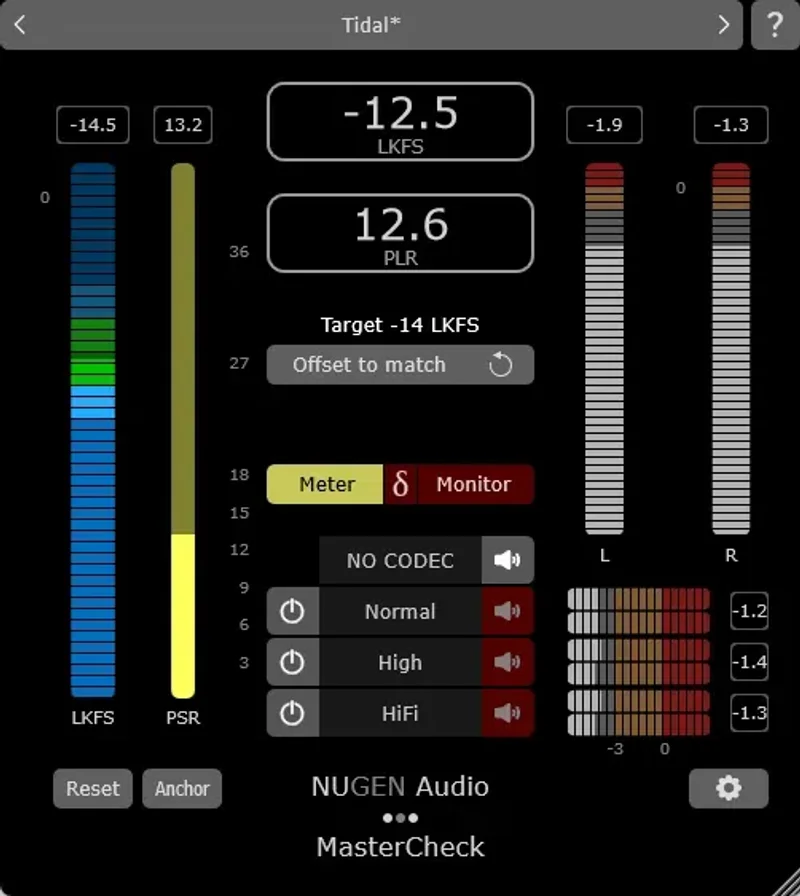The height and width of the screenshot is (896, 800).
Task: Click the High codec horizontal peak meter
Action: 639,662
